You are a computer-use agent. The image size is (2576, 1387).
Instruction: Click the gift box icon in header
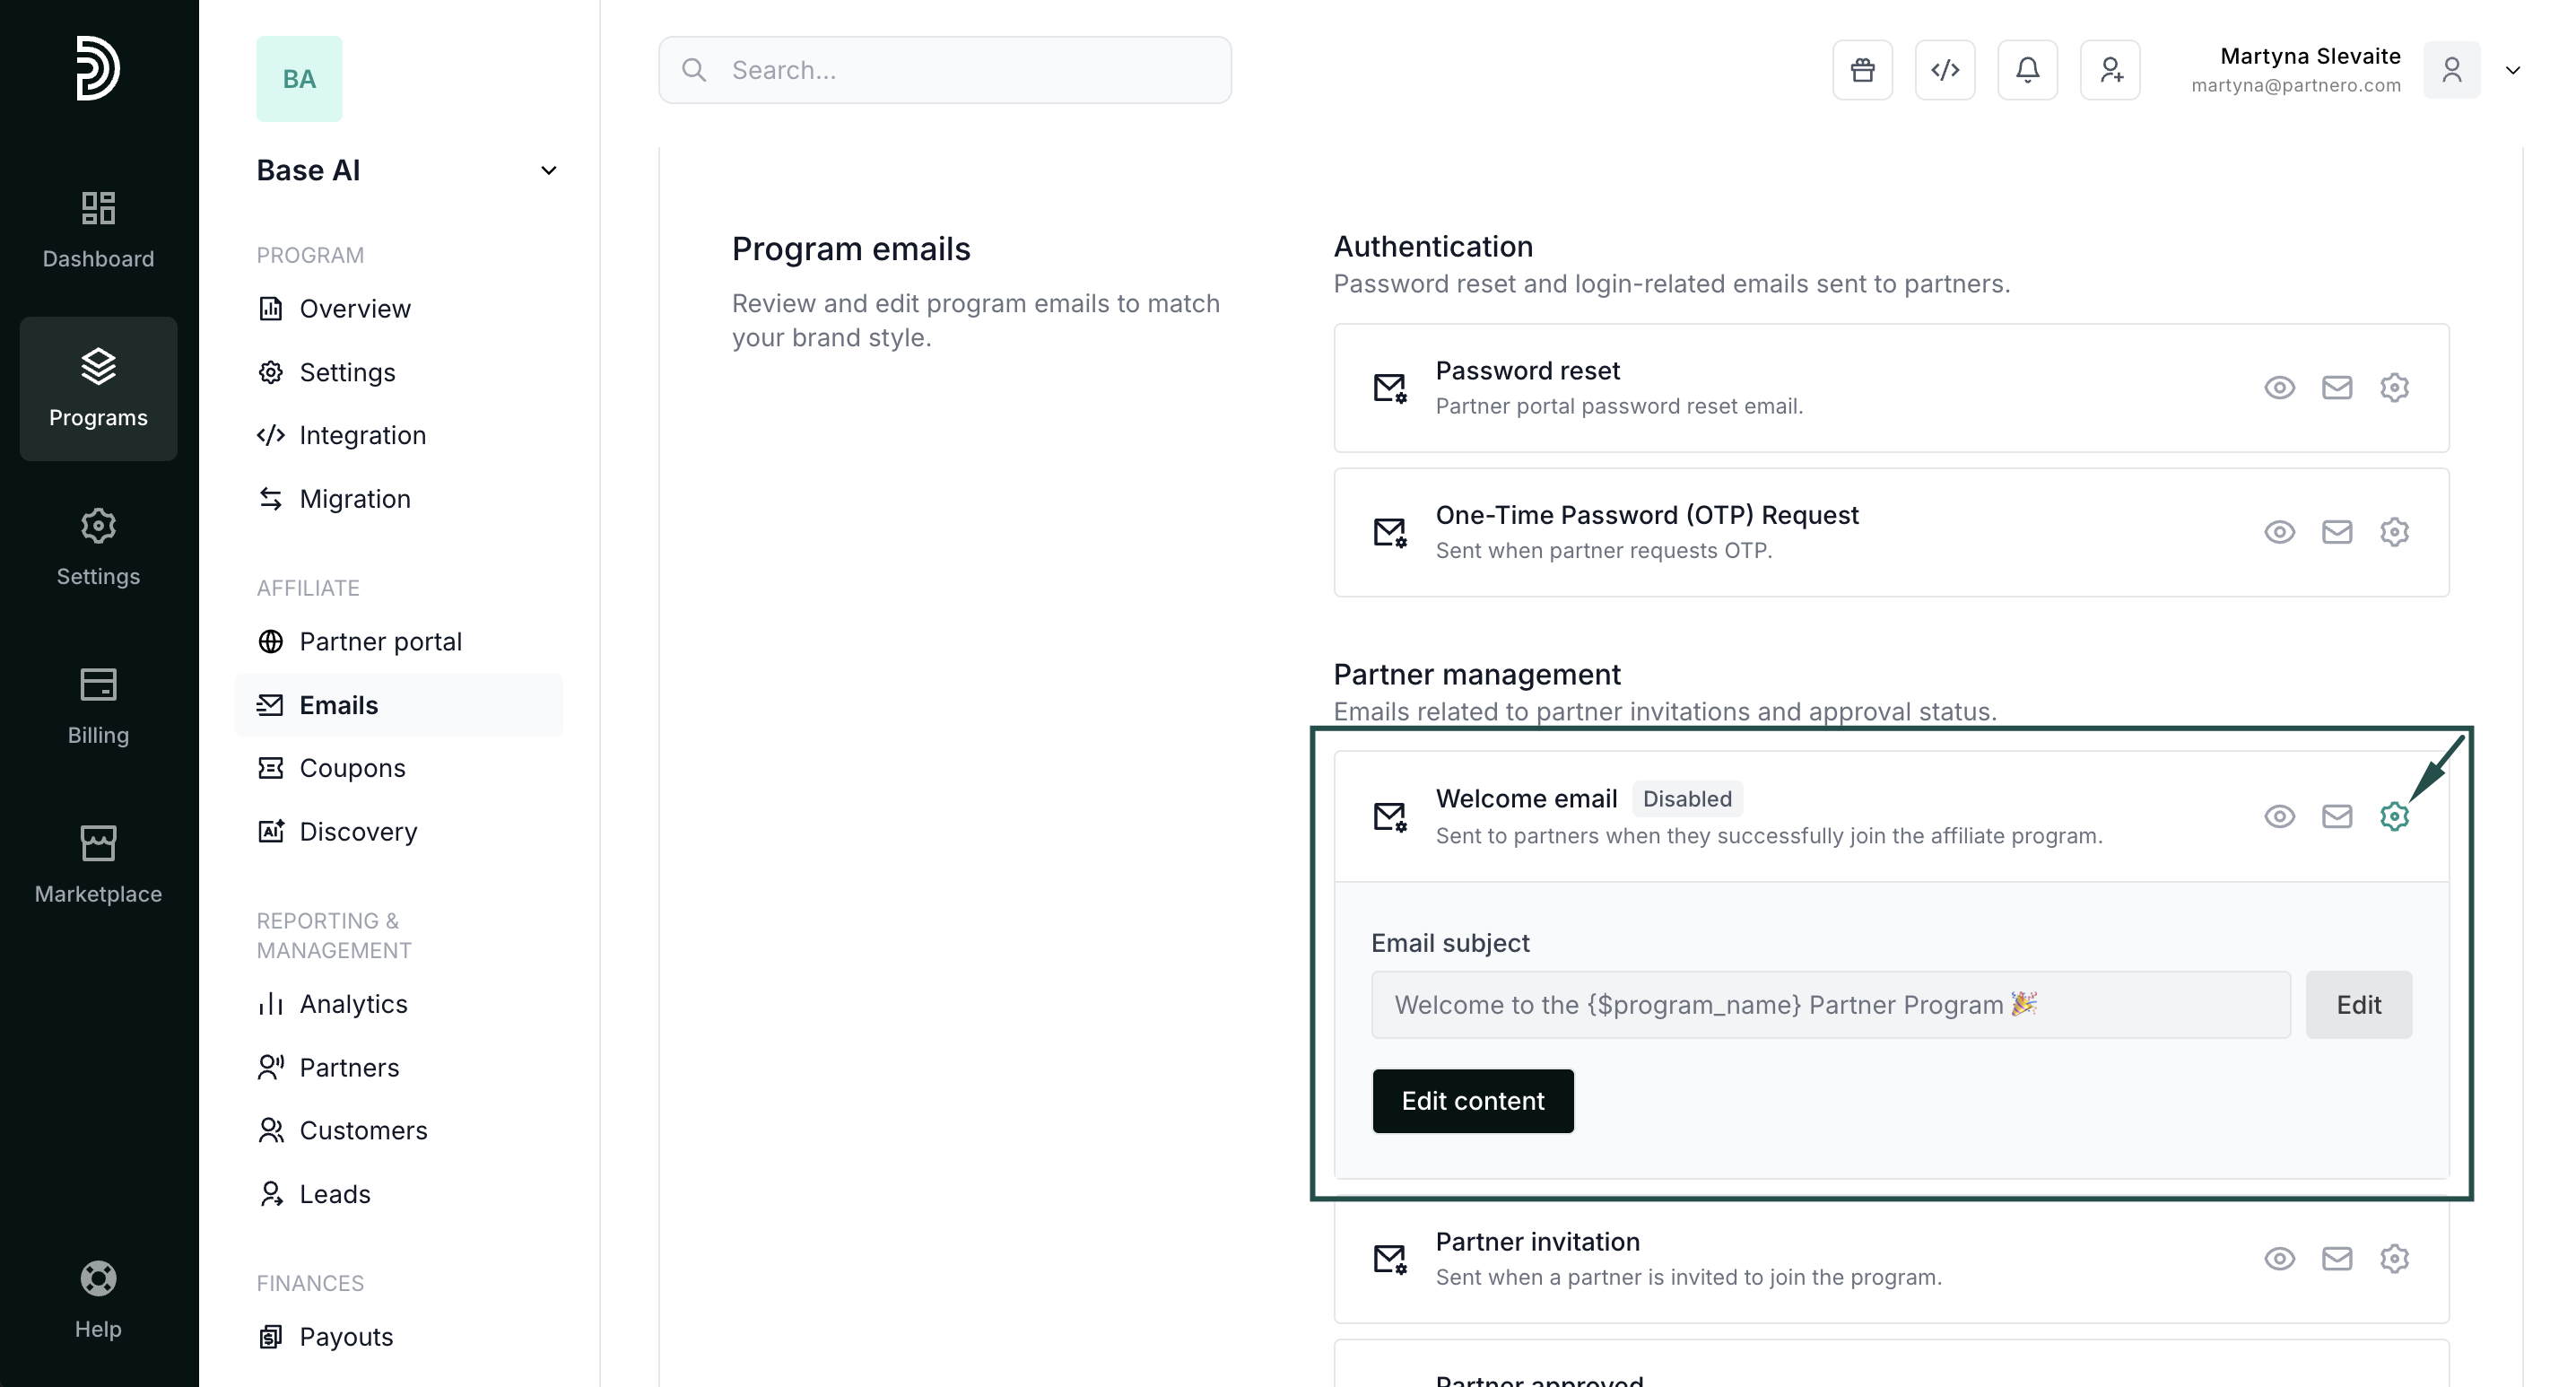[1862, 70]
